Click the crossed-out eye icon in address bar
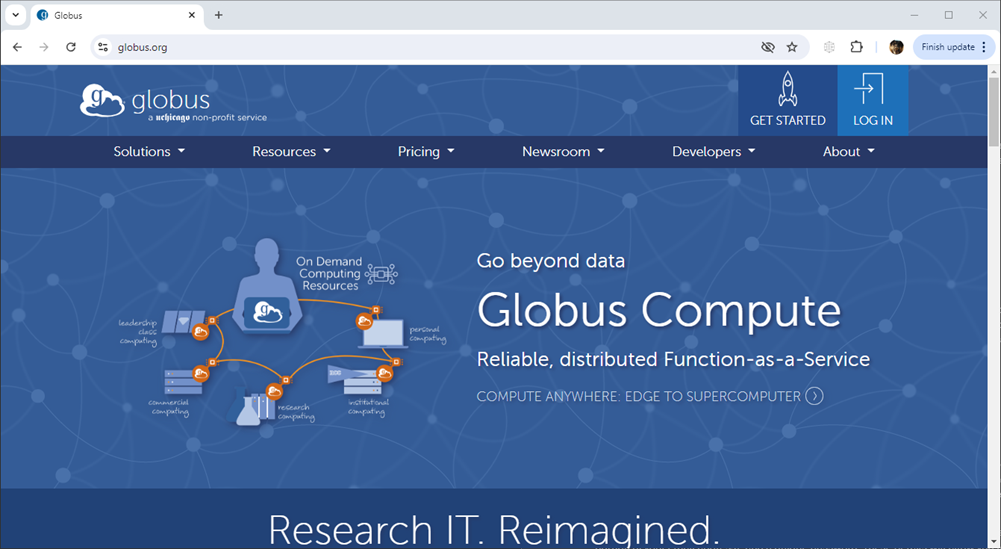 [x=768, y=47]
